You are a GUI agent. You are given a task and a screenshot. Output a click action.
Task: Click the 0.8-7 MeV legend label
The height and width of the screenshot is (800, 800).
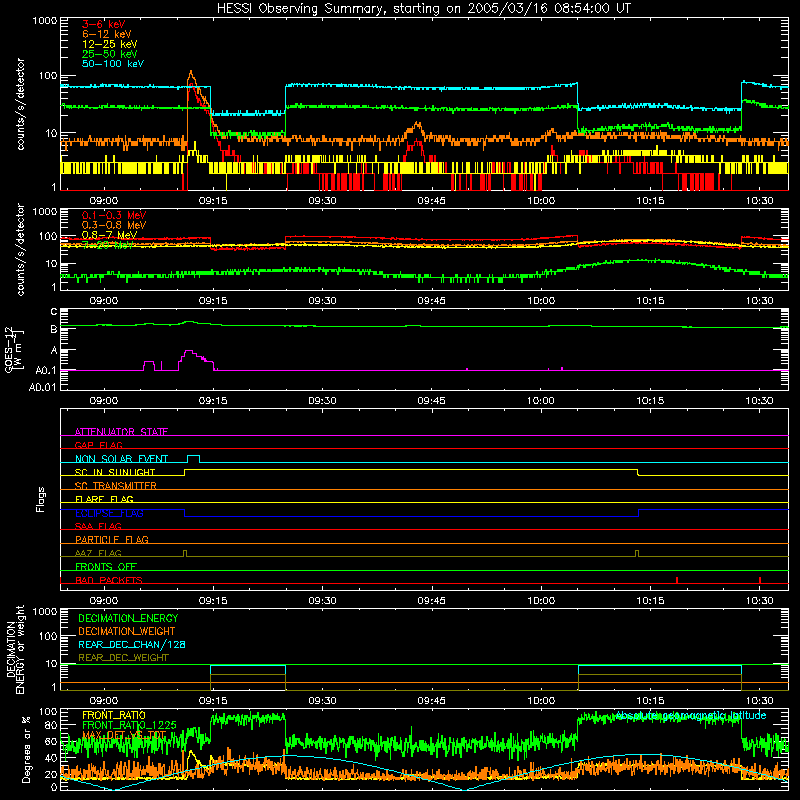click(x=109, y=235)
